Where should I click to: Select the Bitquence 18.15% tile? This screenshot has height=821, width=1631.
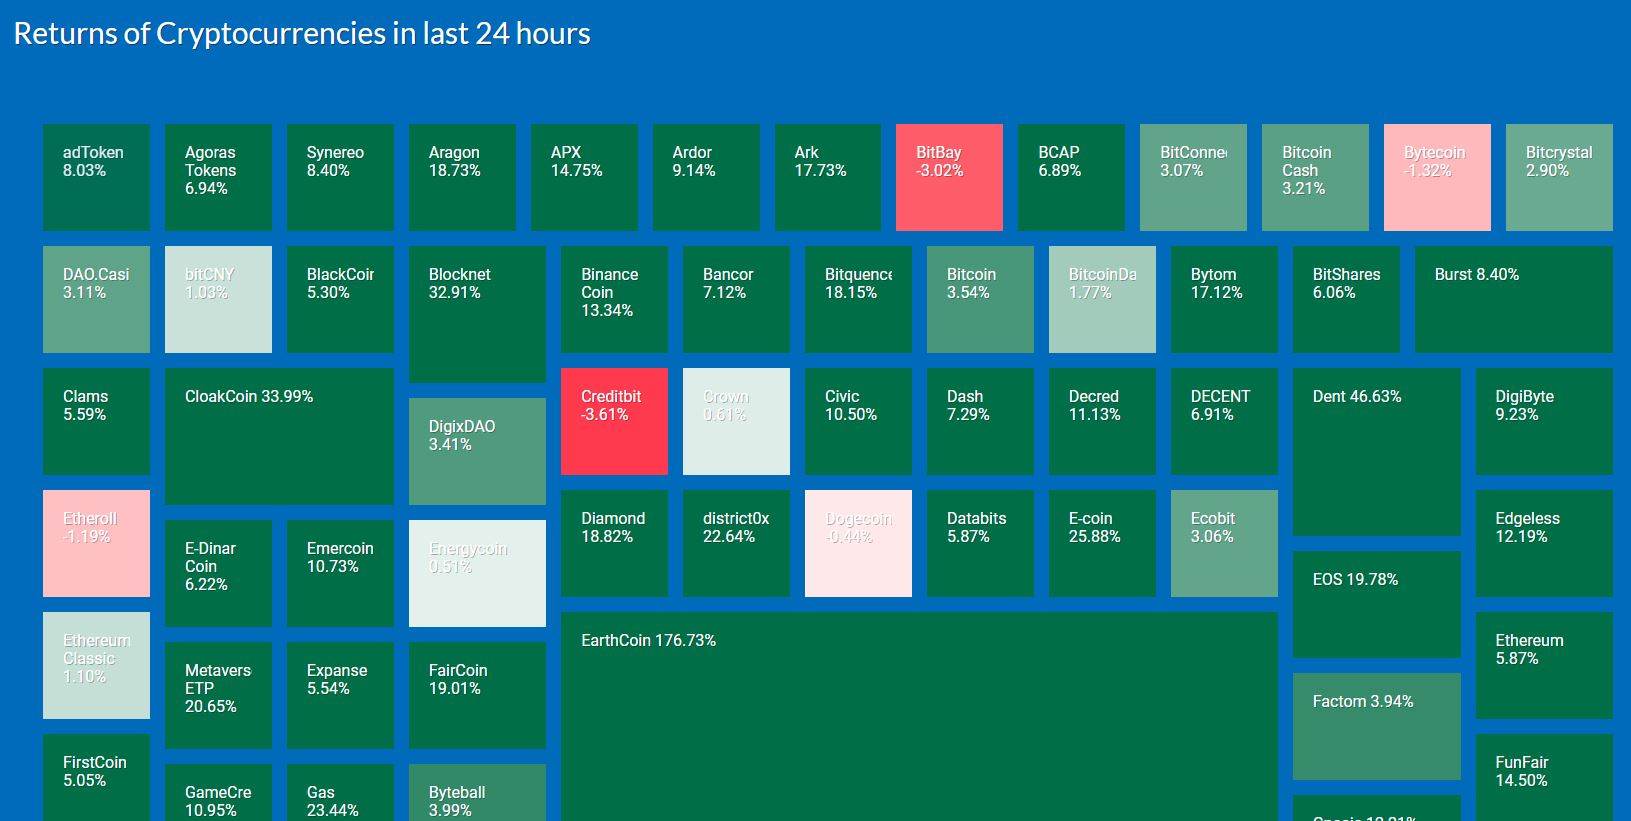pos(858,299)
